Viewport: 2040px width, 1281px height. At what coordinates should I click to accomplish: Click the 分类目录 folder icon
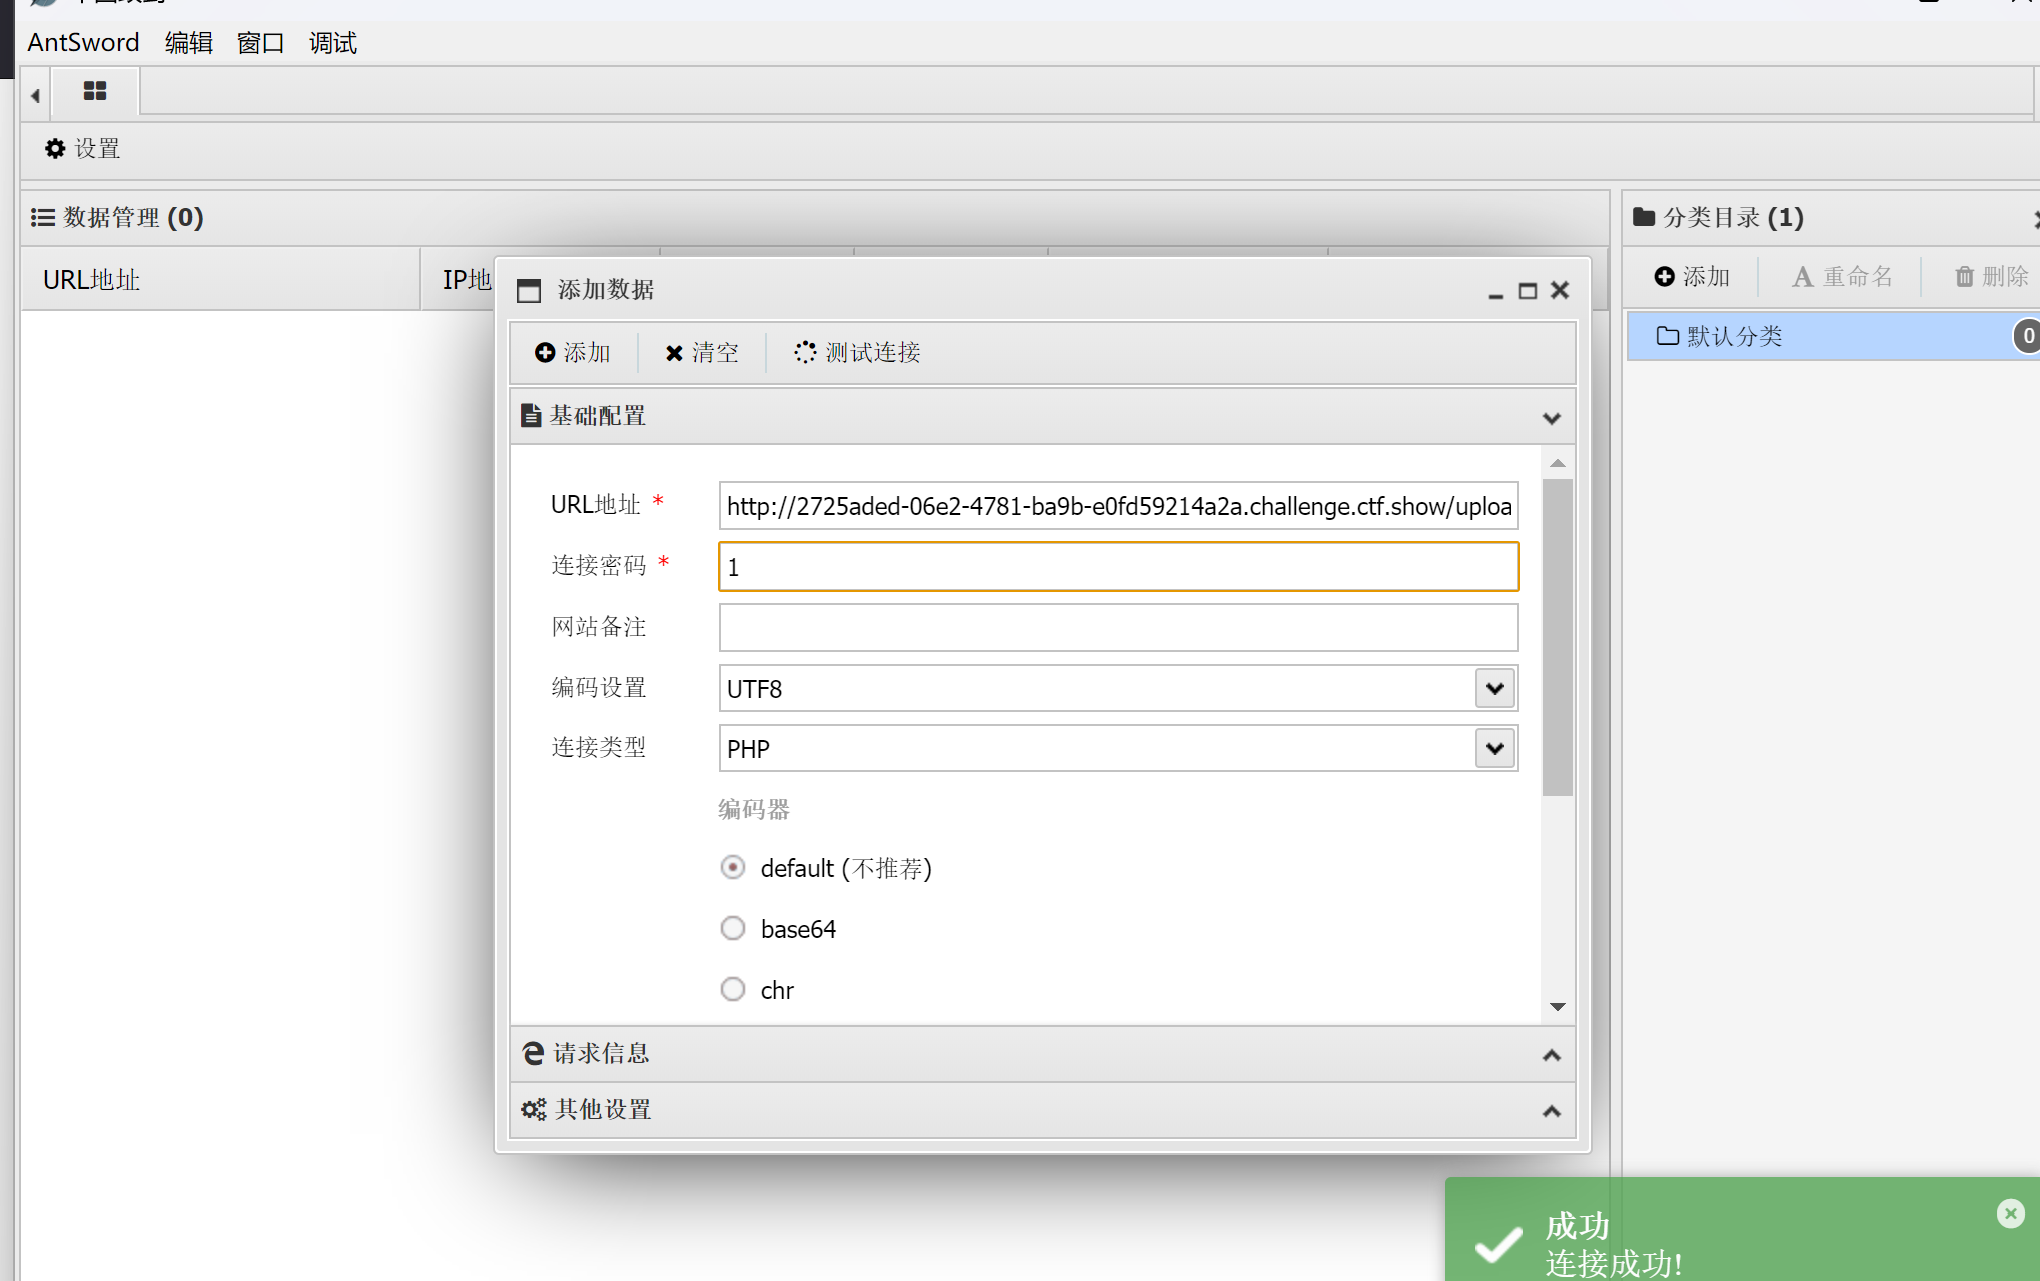tap(1644, 217)
